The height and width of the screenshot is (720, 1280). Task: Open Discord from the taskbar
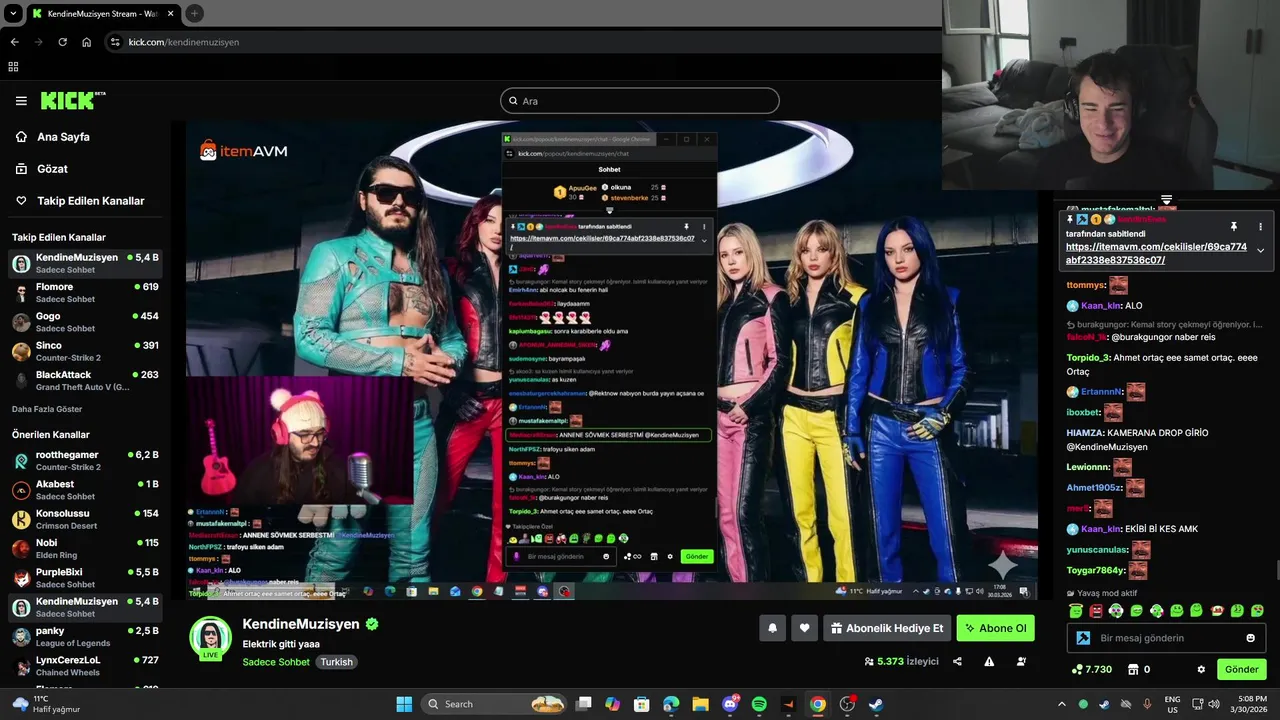(730, 704)
